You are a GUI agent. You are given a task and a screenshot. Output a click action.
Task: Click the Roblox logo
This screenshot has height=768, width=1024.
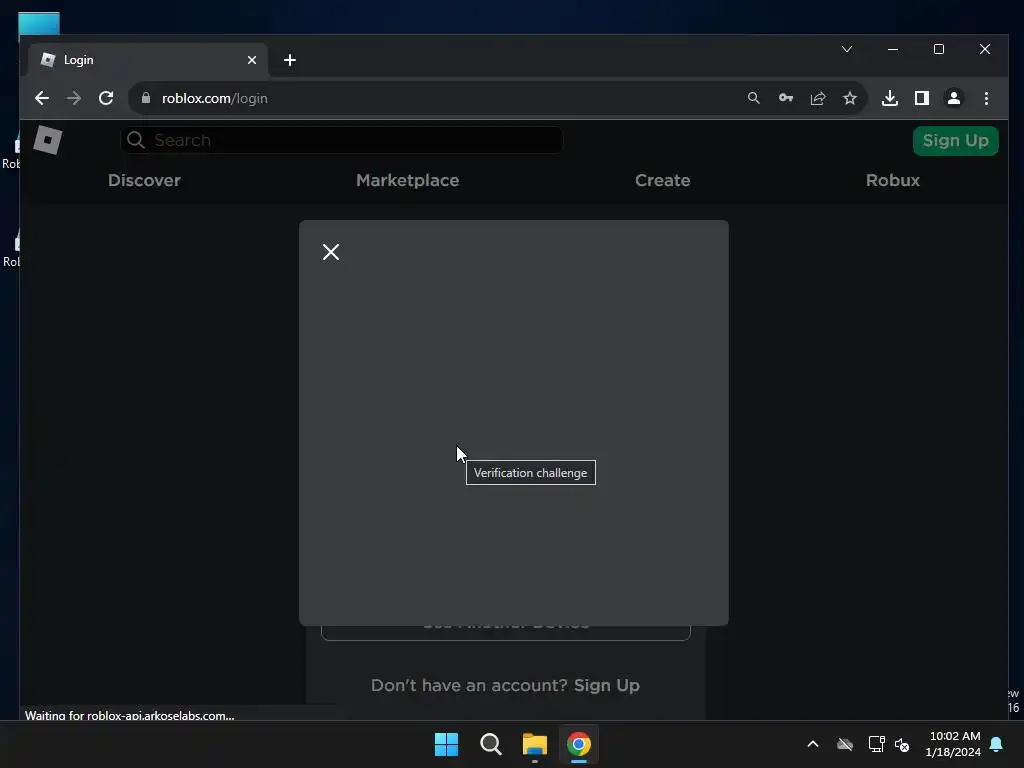pos(48,140)
